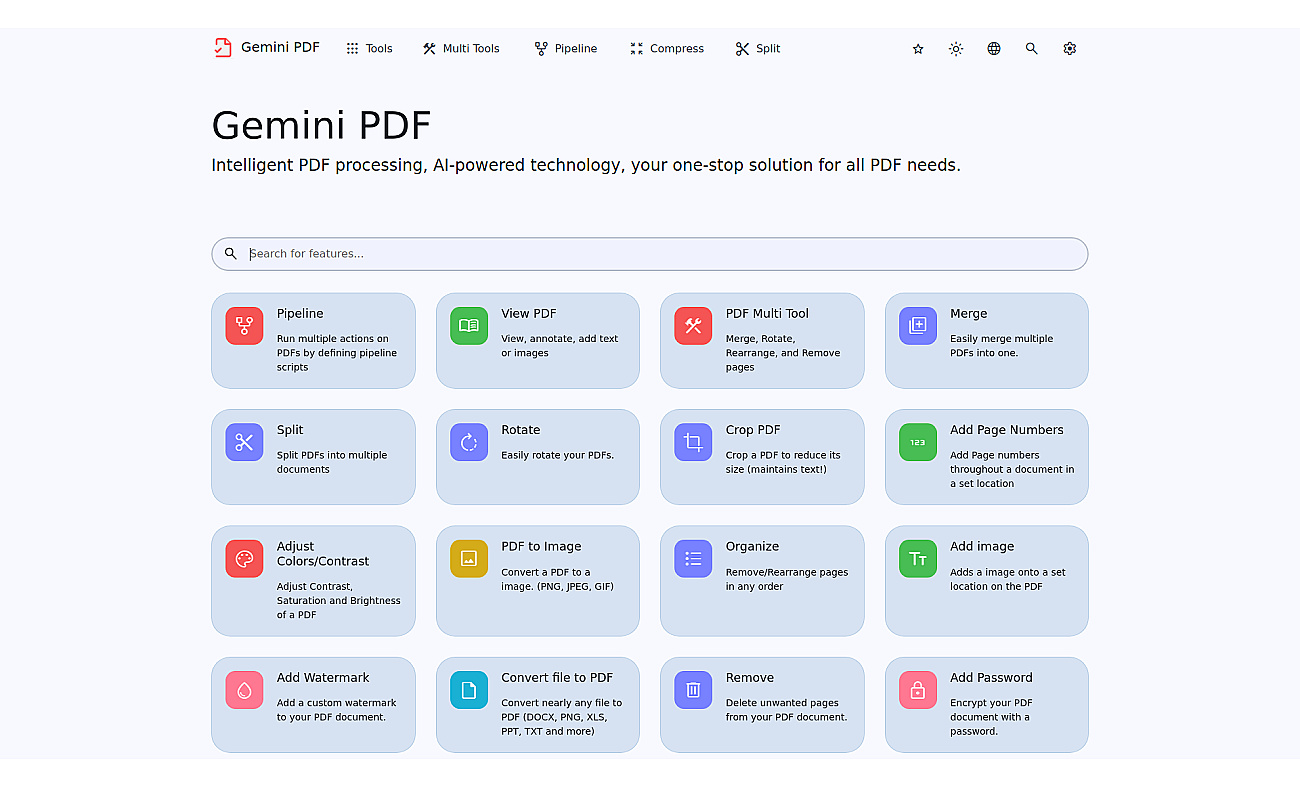Click 'View, annotate, add text or images' text

pyautogui.click(x=560, y=346)
